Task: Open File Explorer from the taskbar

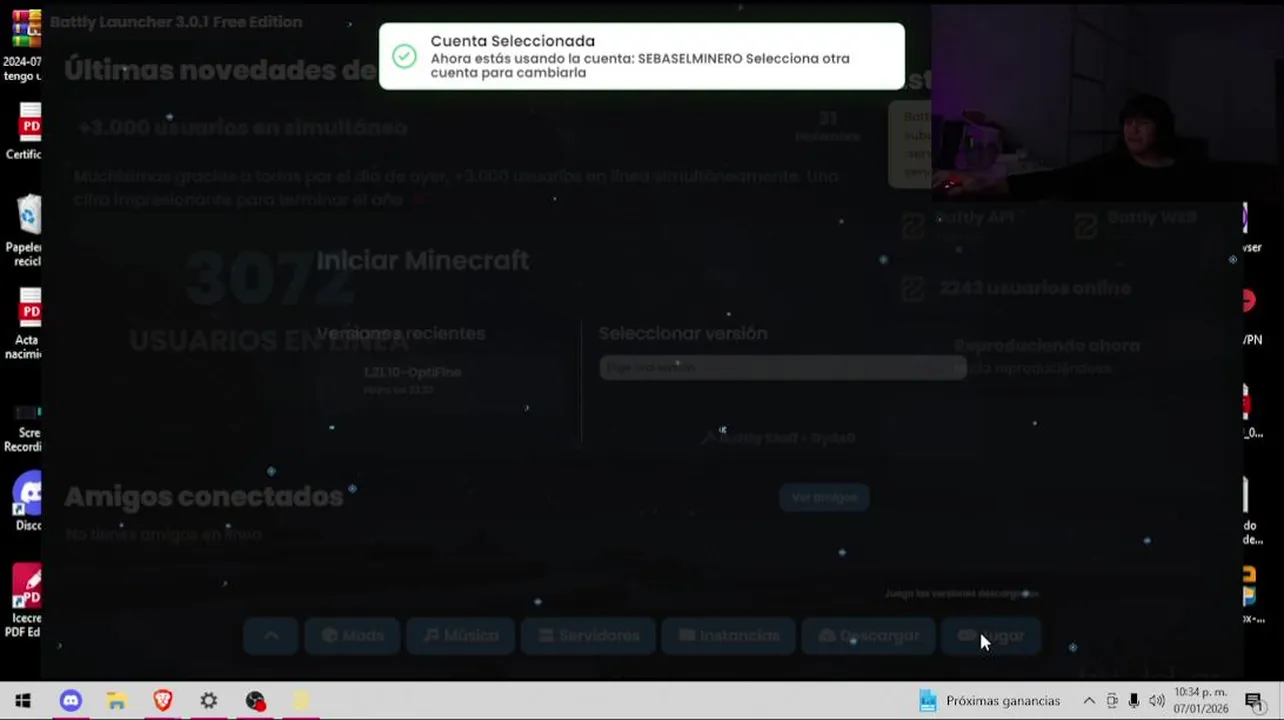Action: pos(116,701)
